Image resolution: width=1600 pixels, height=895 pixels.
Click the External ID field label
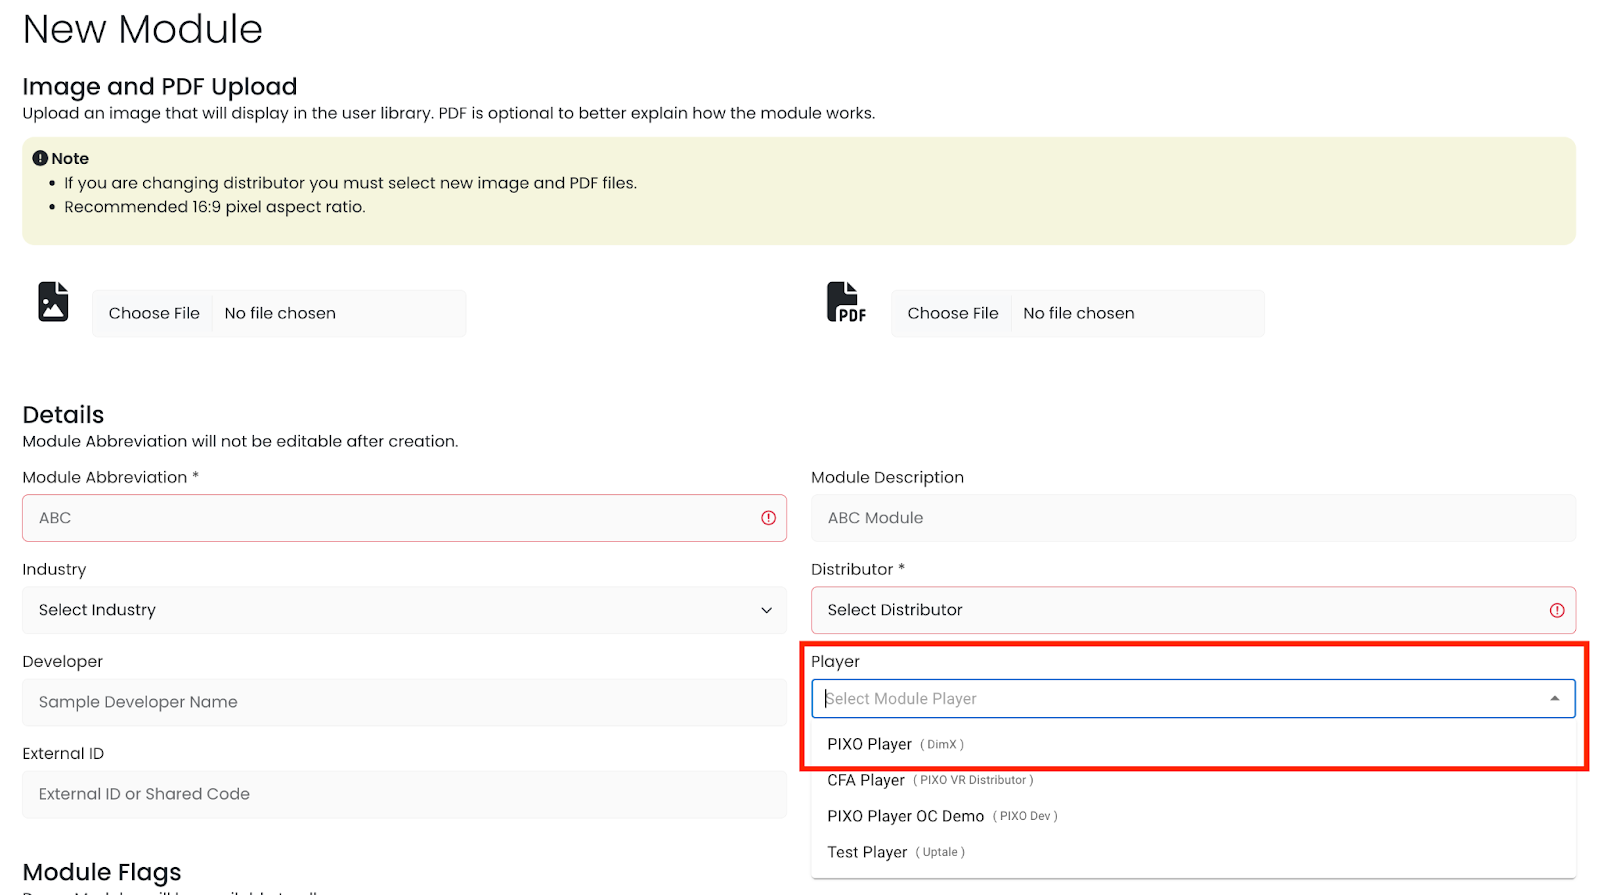(x=63, y=753)
